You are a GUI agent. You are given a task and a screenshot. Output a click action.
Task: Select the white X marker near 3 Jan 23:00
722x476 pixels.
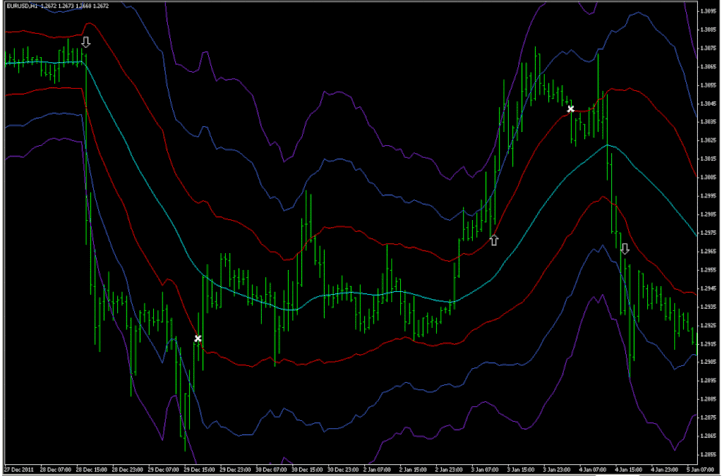pyautogui.click(x=571, y=109)
